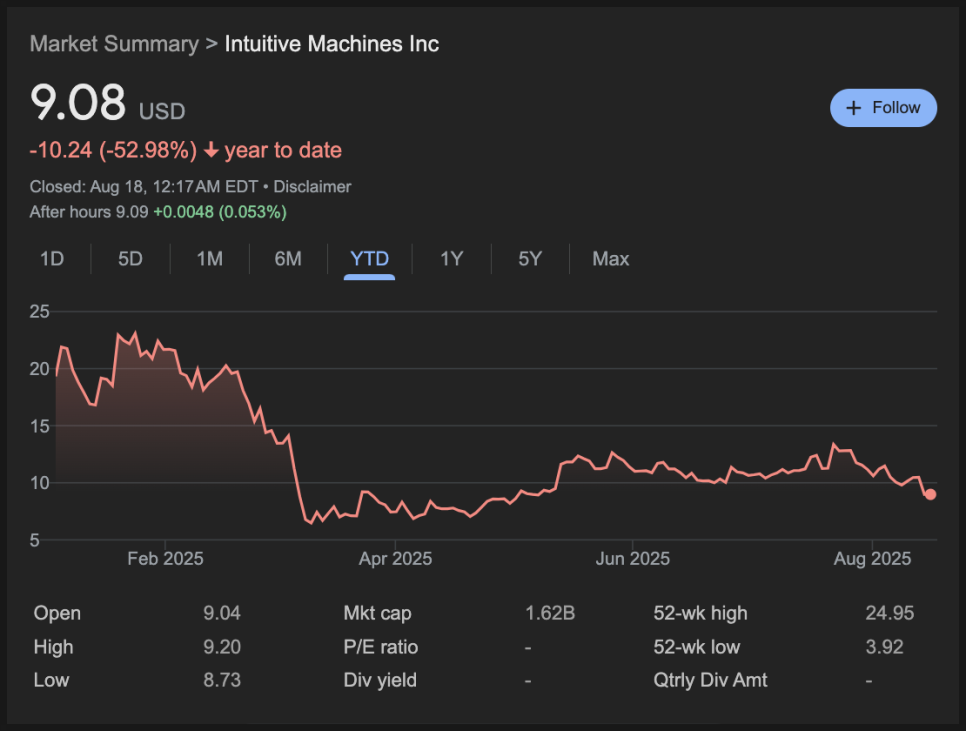Viewport: 966px width, 731px height.
Task: Select the 5D range tab
Action: [x=130, y=259]
